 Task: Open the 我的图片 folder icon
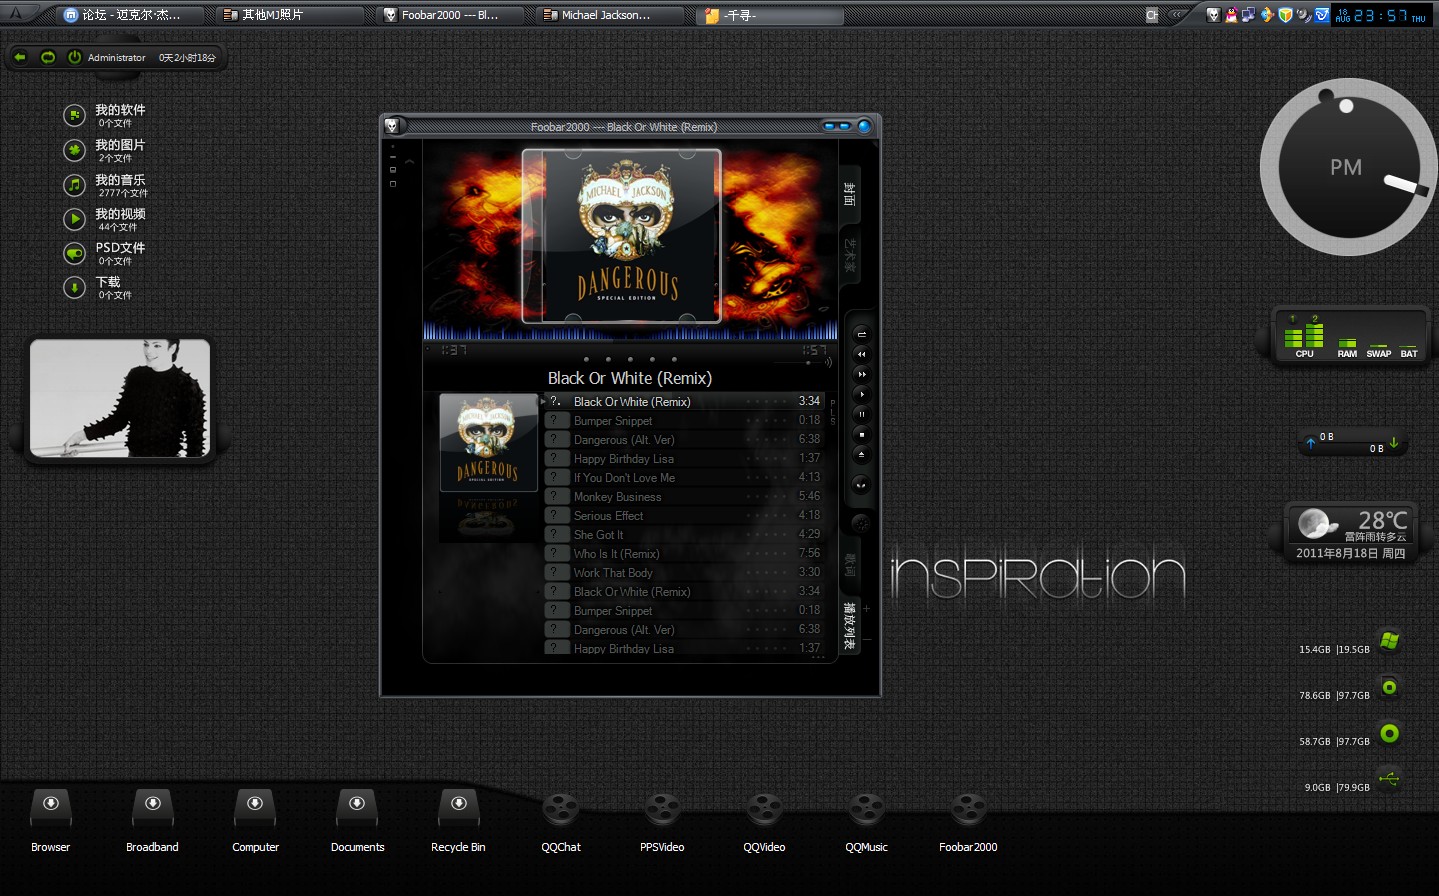point(74,151)
